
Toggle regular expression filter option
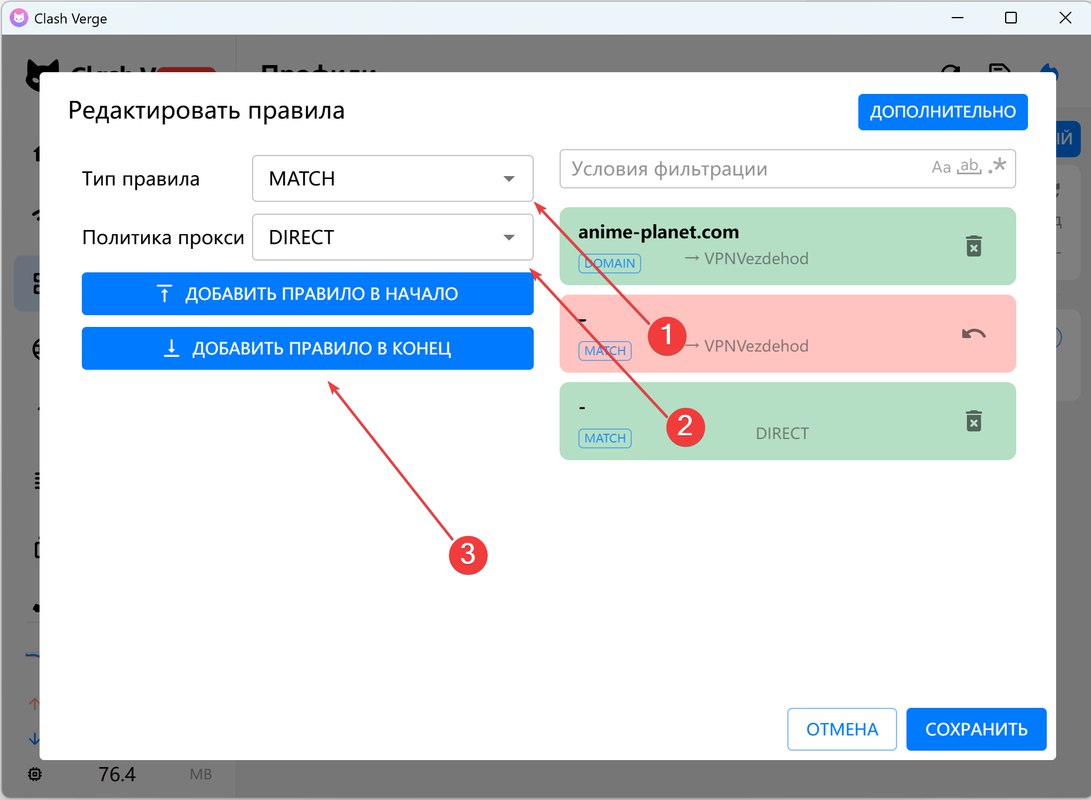(997, 166)
